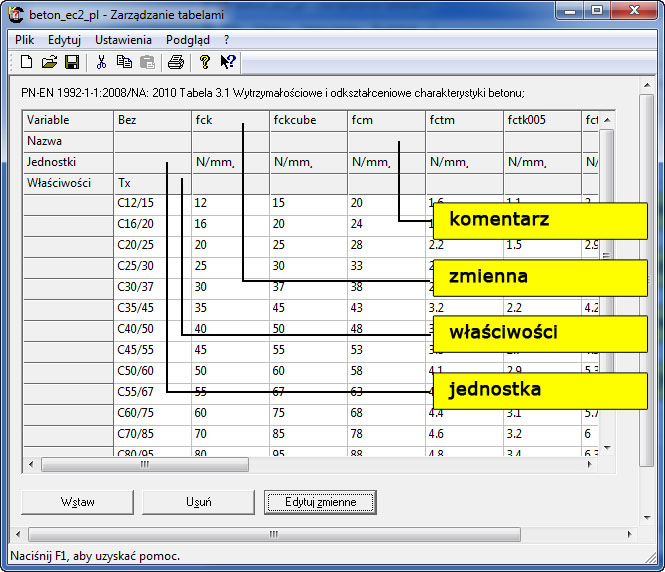This screenshot has width=665, height=572.
Task: Click the table scroll-up arrow
Action: coord(606,121)
